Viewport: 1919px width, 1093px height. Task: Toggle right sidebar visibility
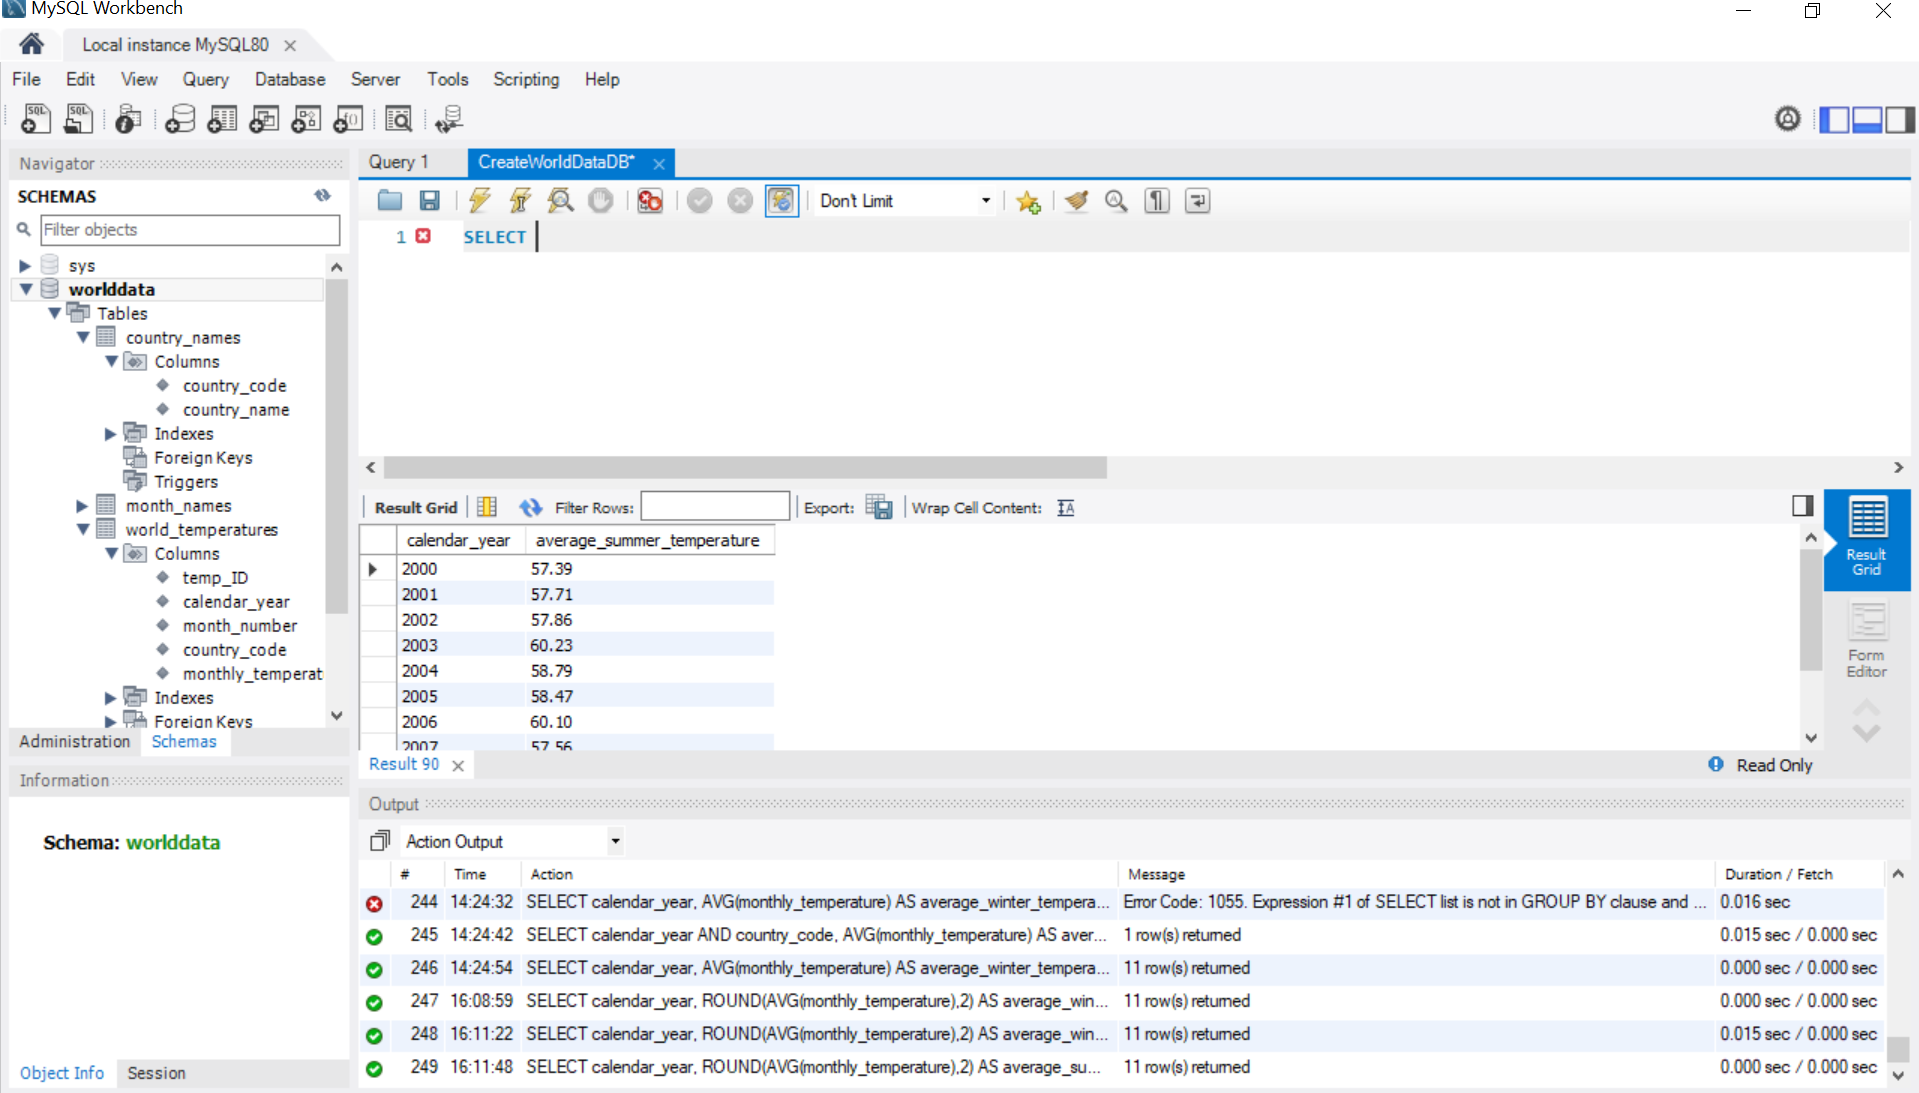click(x=1900, y=119)
